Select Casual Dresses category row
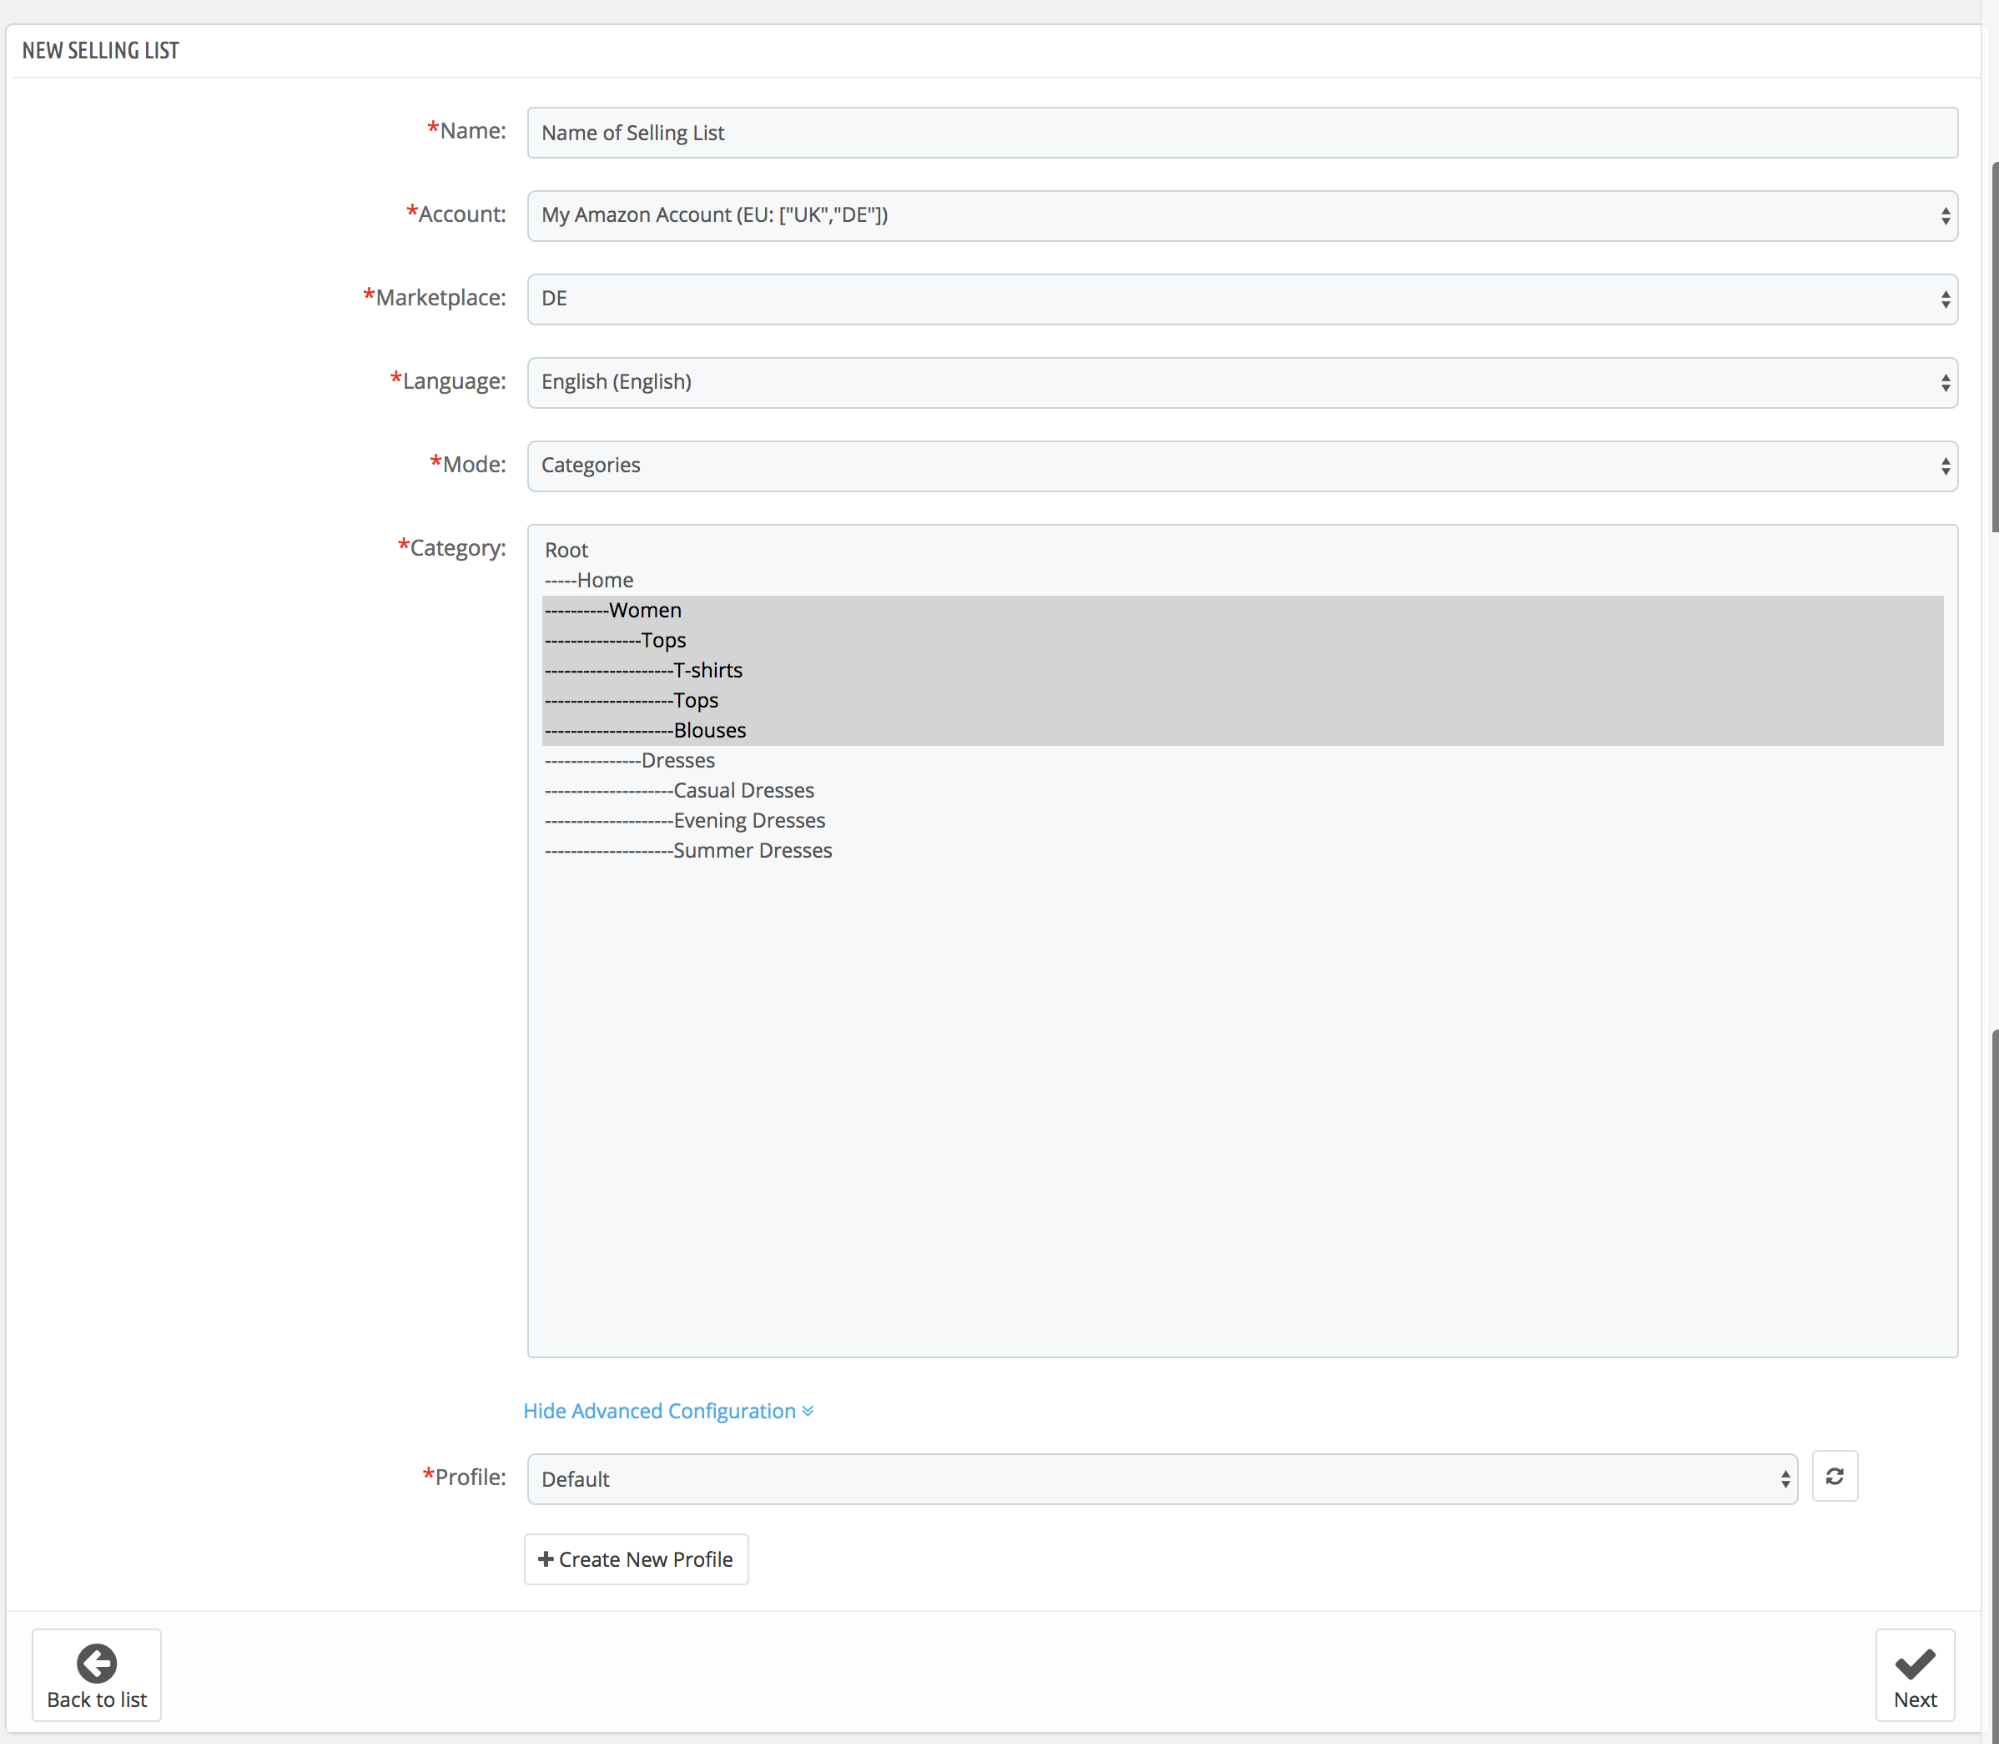The image size is (1999, 1744). click(1242, 790)
